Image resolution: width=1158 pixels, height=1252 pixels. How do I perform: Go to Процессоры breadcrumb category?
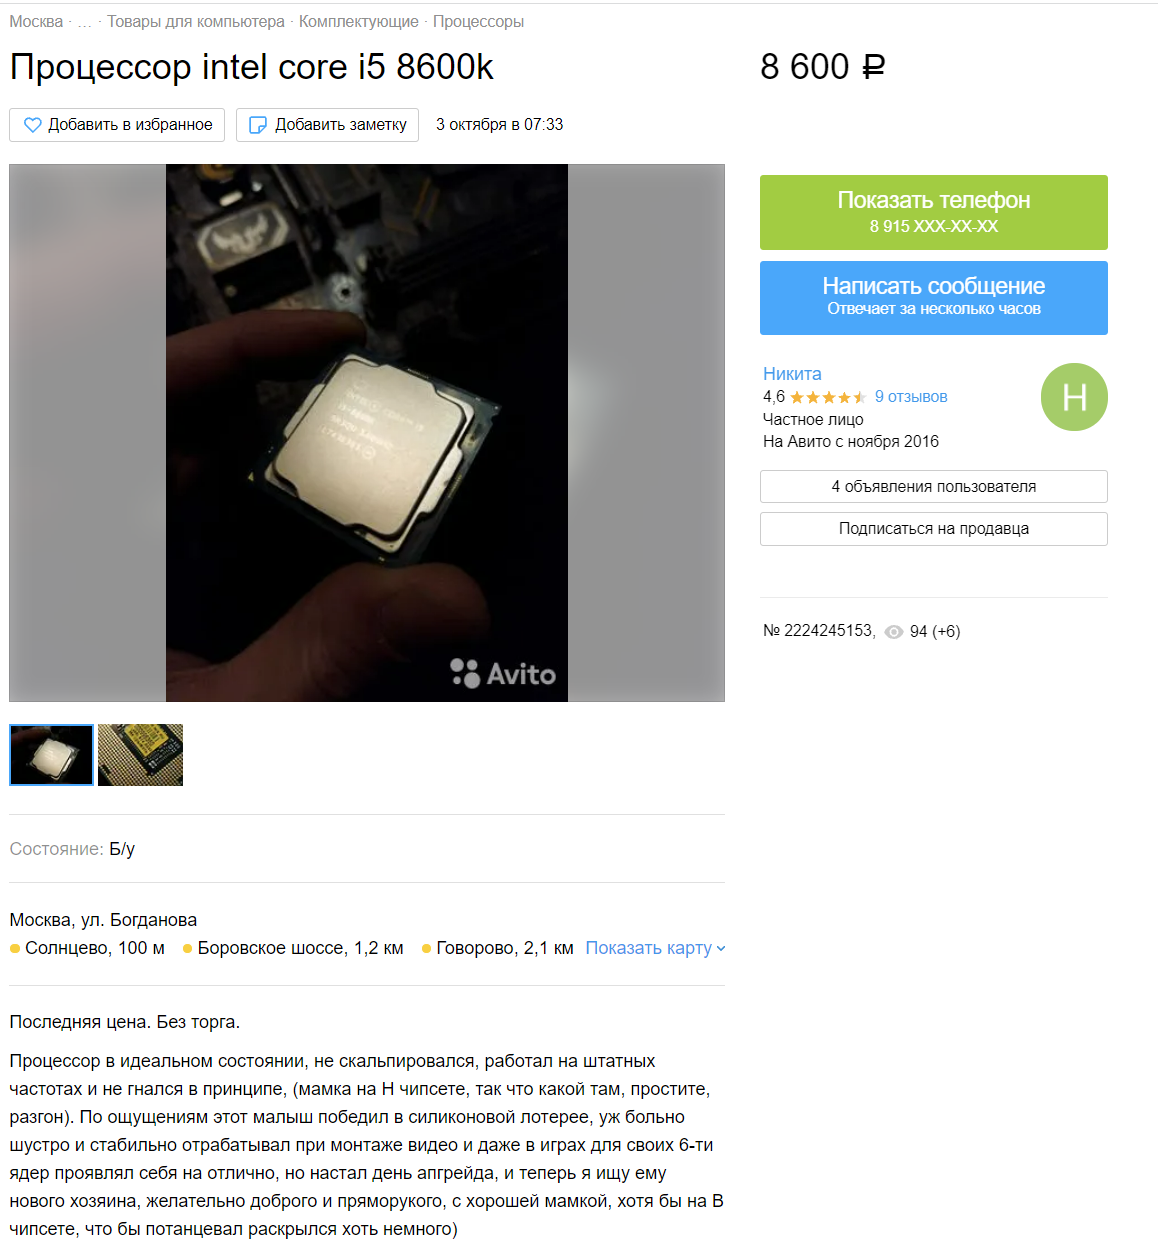pyautogui.click(x=478, y=22)
